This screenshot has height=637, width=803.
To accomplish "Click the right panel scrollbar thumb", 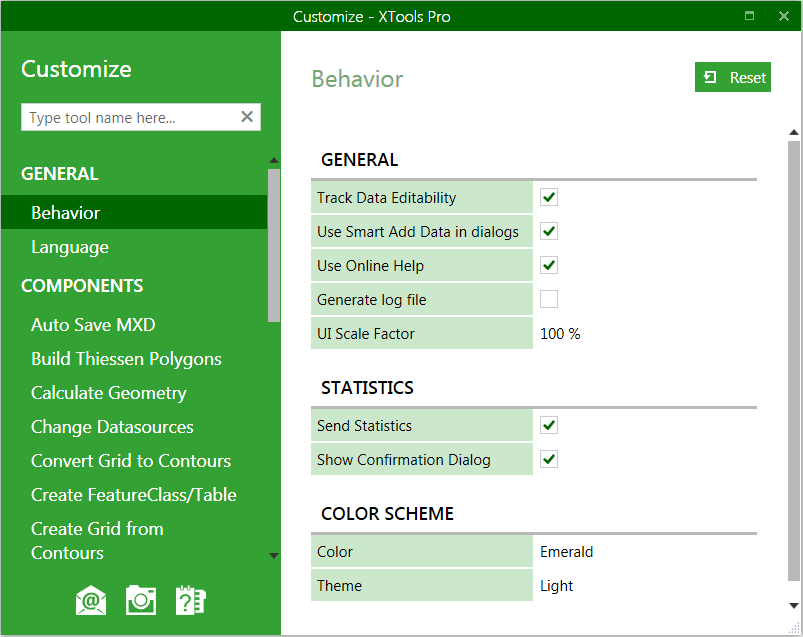I will pos(794,361).
